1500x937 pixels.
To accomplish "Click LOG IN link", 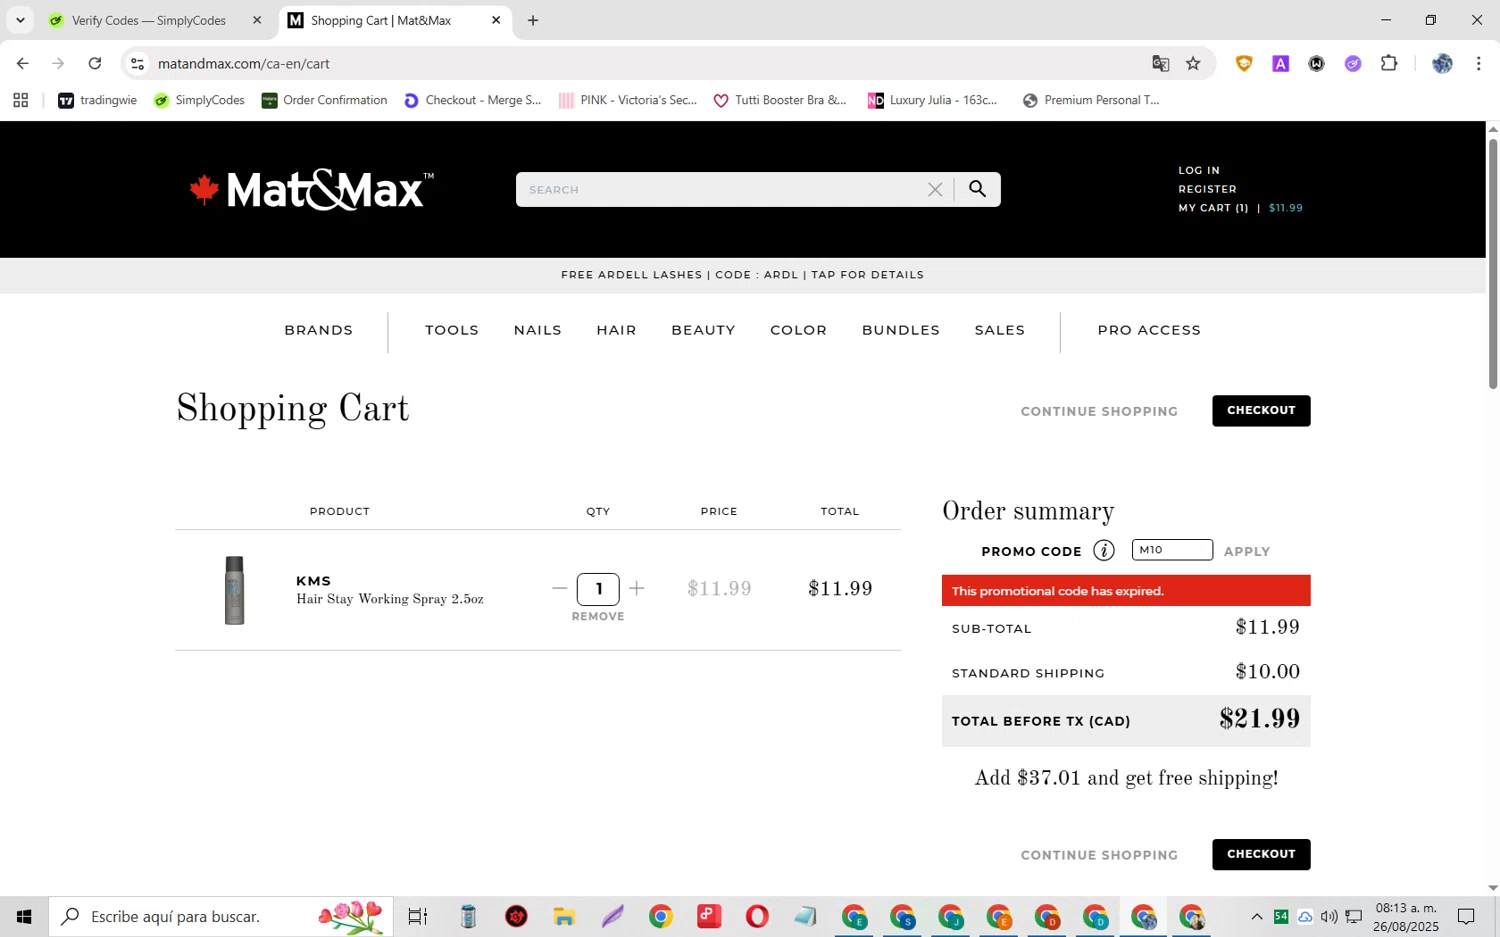I will [1199, 171].
